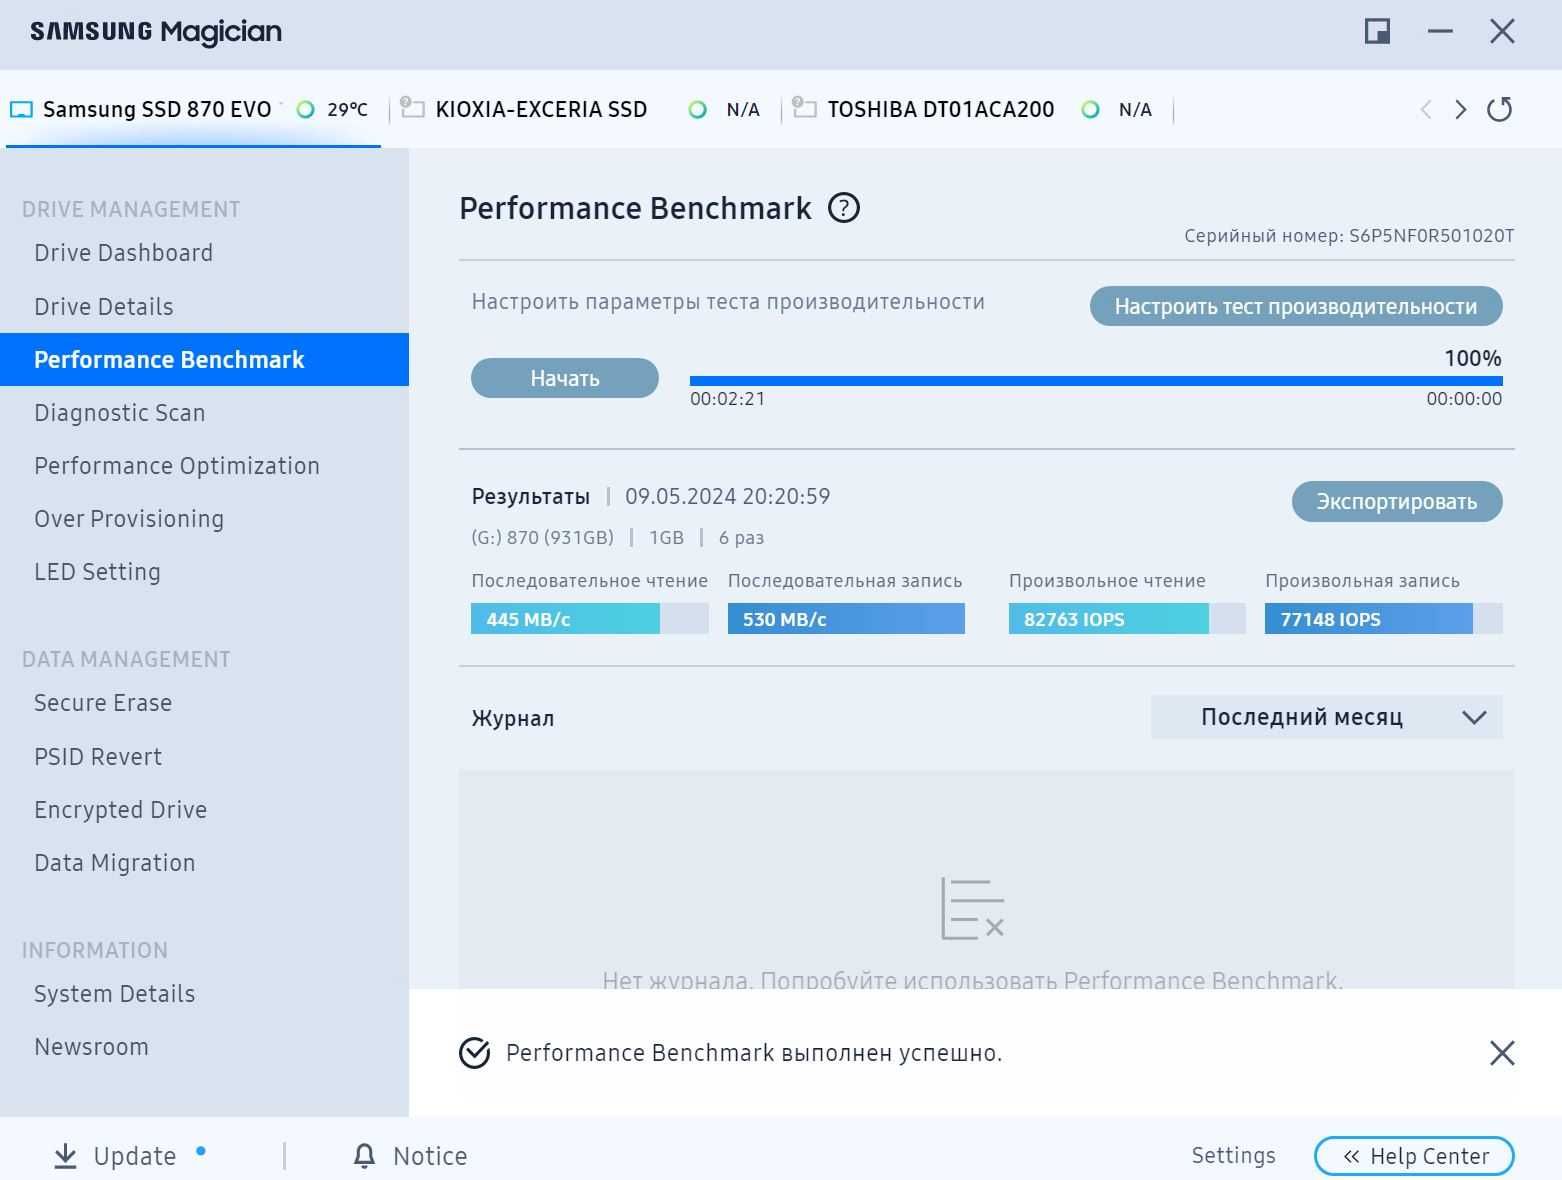The image size is (1562, 1180).
Task: Click the Notice bell icon
Action: (x=364, y=1156)
